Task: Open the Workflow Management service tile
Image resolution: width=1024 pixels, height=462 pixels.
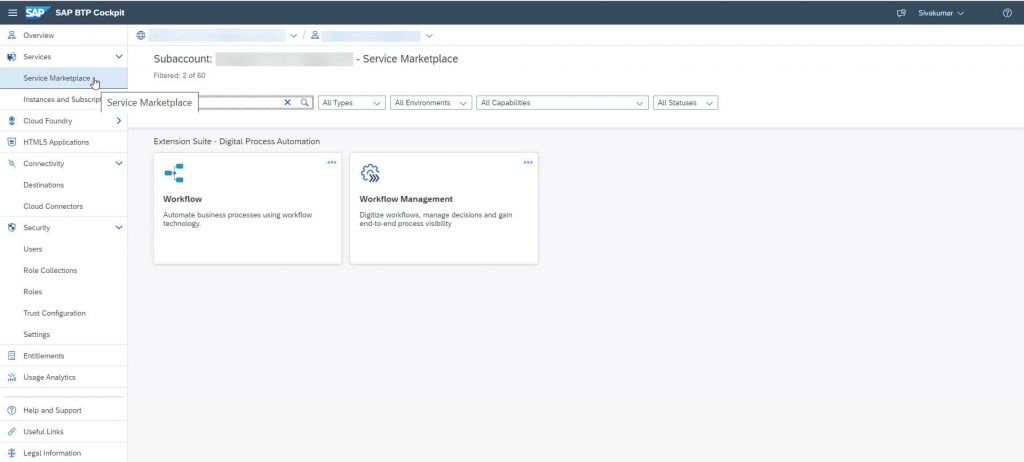Action: click(x=444, y=208)
